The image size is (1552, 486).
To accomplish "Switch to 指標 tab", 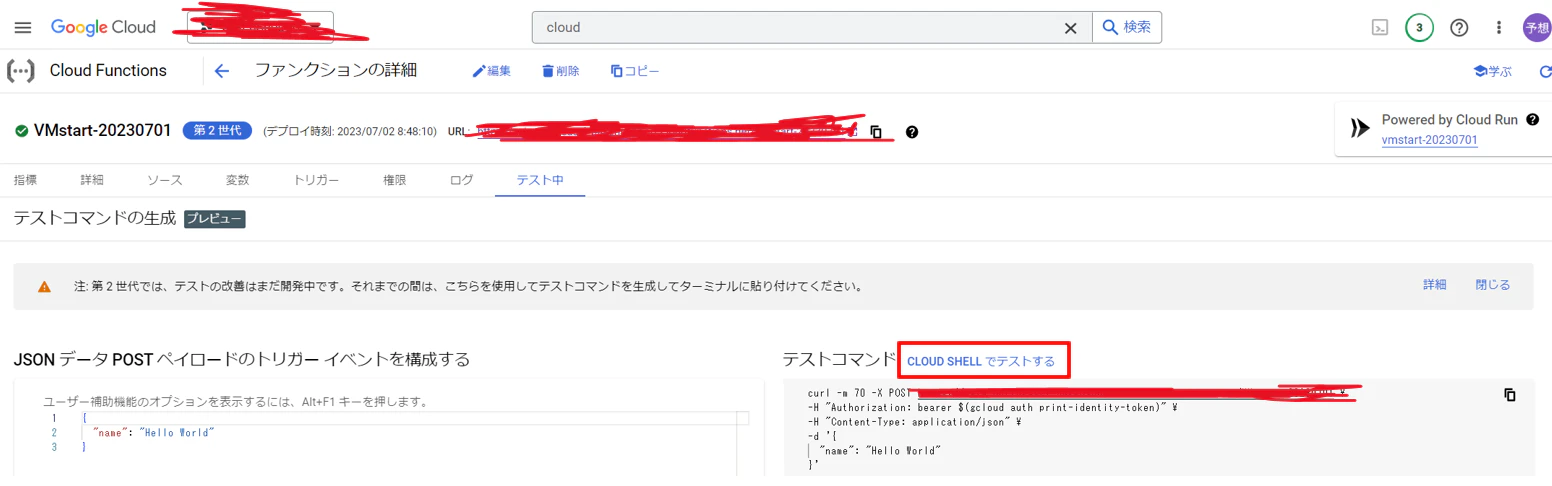I will [26, 180].
